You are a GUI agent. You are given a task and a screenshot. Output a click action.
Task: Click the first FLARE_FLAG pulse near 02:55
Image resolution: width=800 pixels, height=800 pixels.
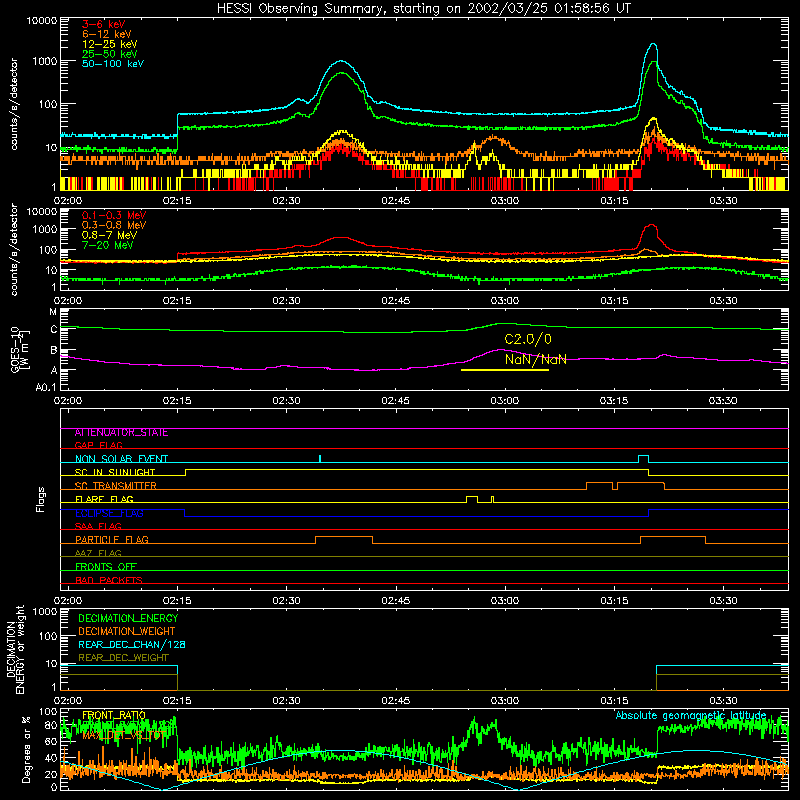click(x=472, y=499)
